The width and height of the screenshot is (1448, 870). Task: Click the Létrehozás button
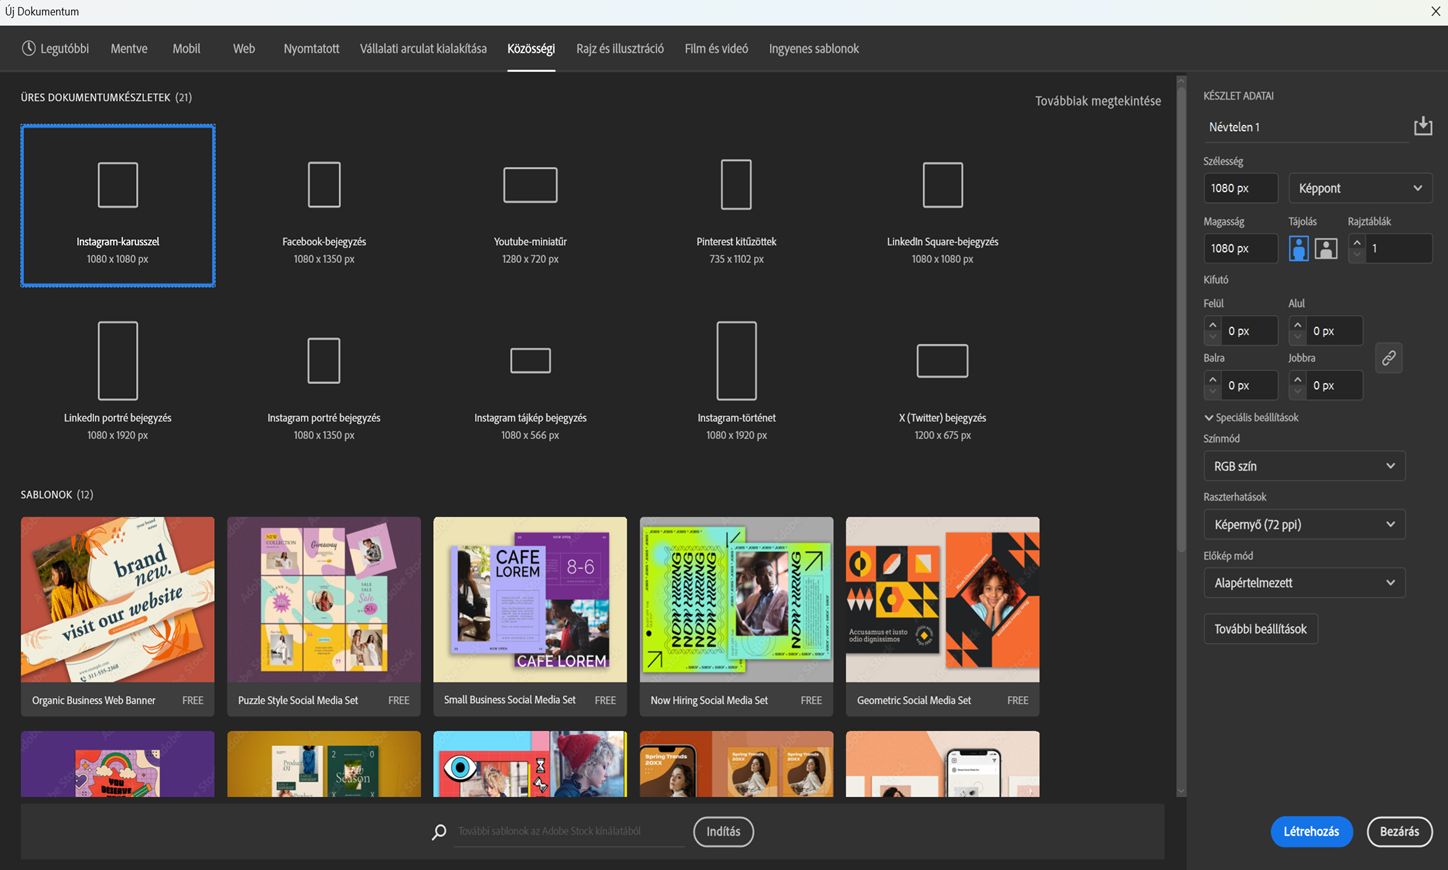(1311, 832)
